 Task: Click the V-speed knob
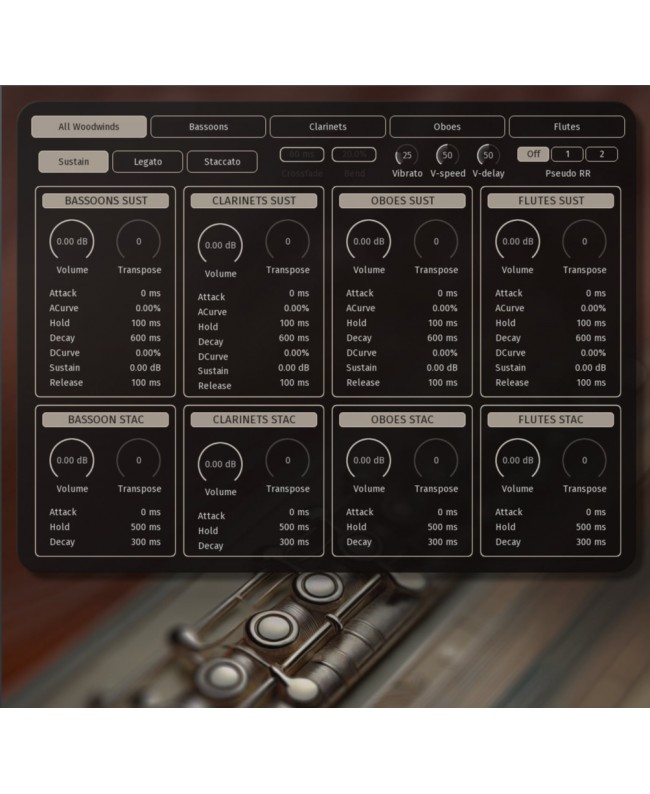[448, 155]
